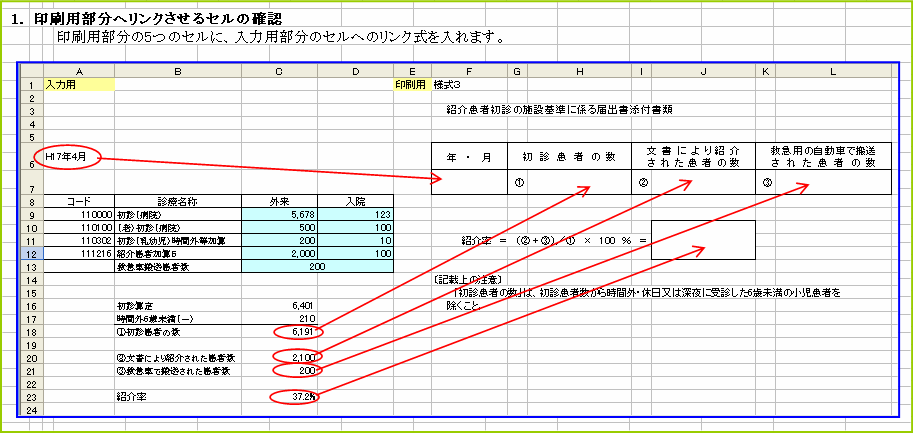Image resolution: width=913 pixels, height=433 pixels.
Task: Click the empty 紹介率 result box
Action: pos(703,240)
